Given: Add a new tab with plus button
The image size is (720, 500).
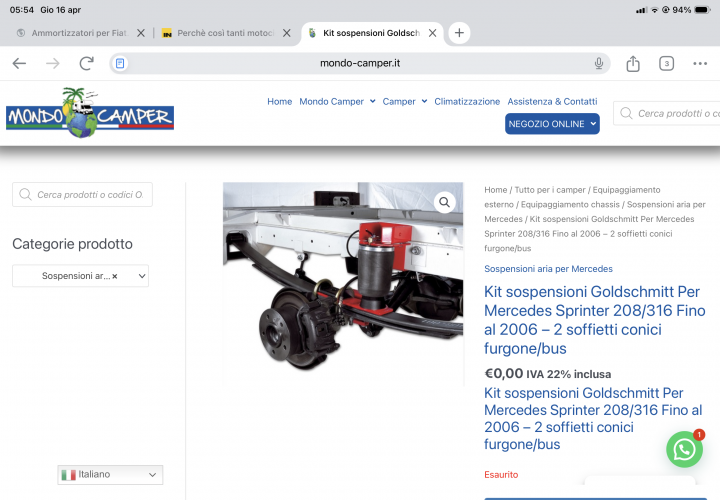Looking at the screenshot, I should point(459,32).
